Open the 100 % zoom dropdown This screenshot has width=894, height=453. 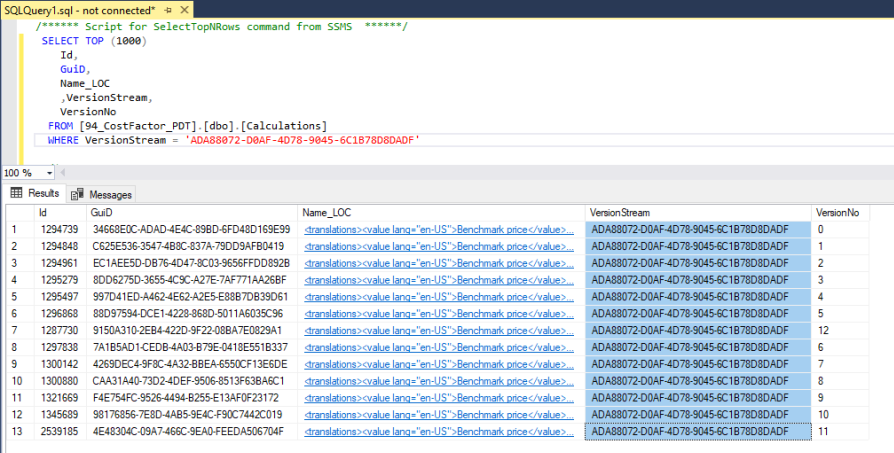tap(49, 173)
